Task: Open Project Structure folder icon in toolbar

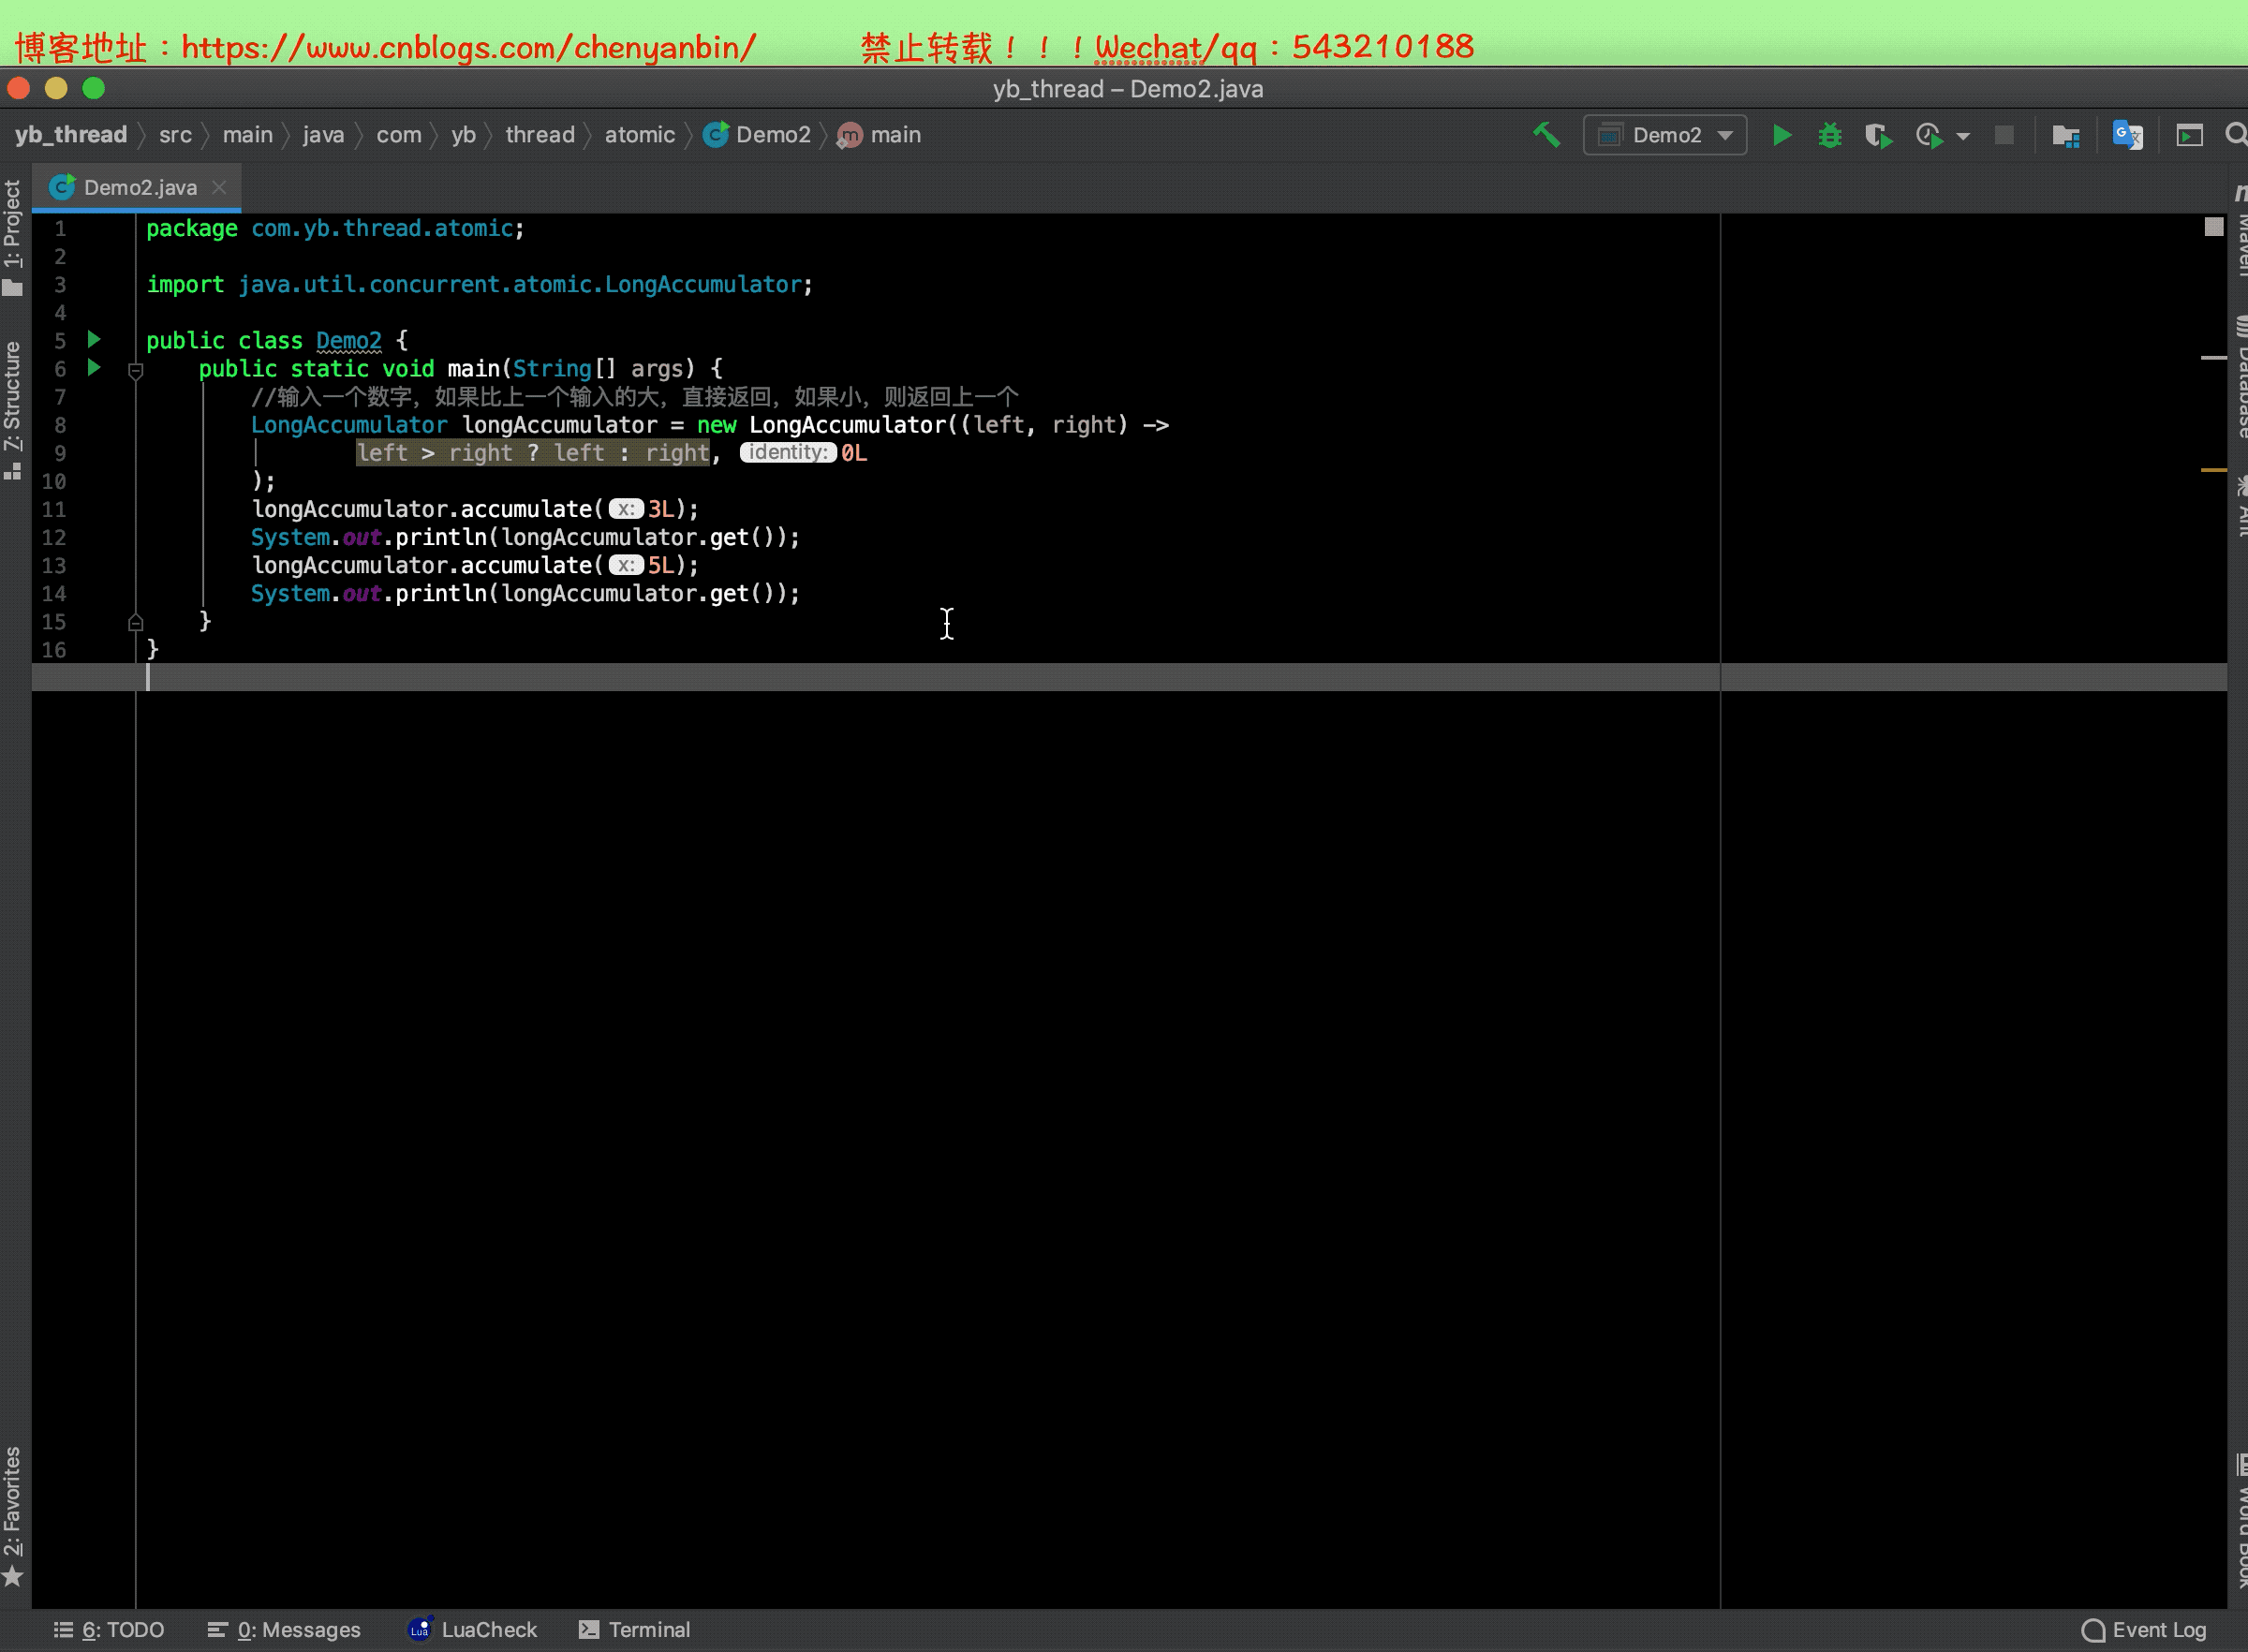Action: tap(2065, 135)
